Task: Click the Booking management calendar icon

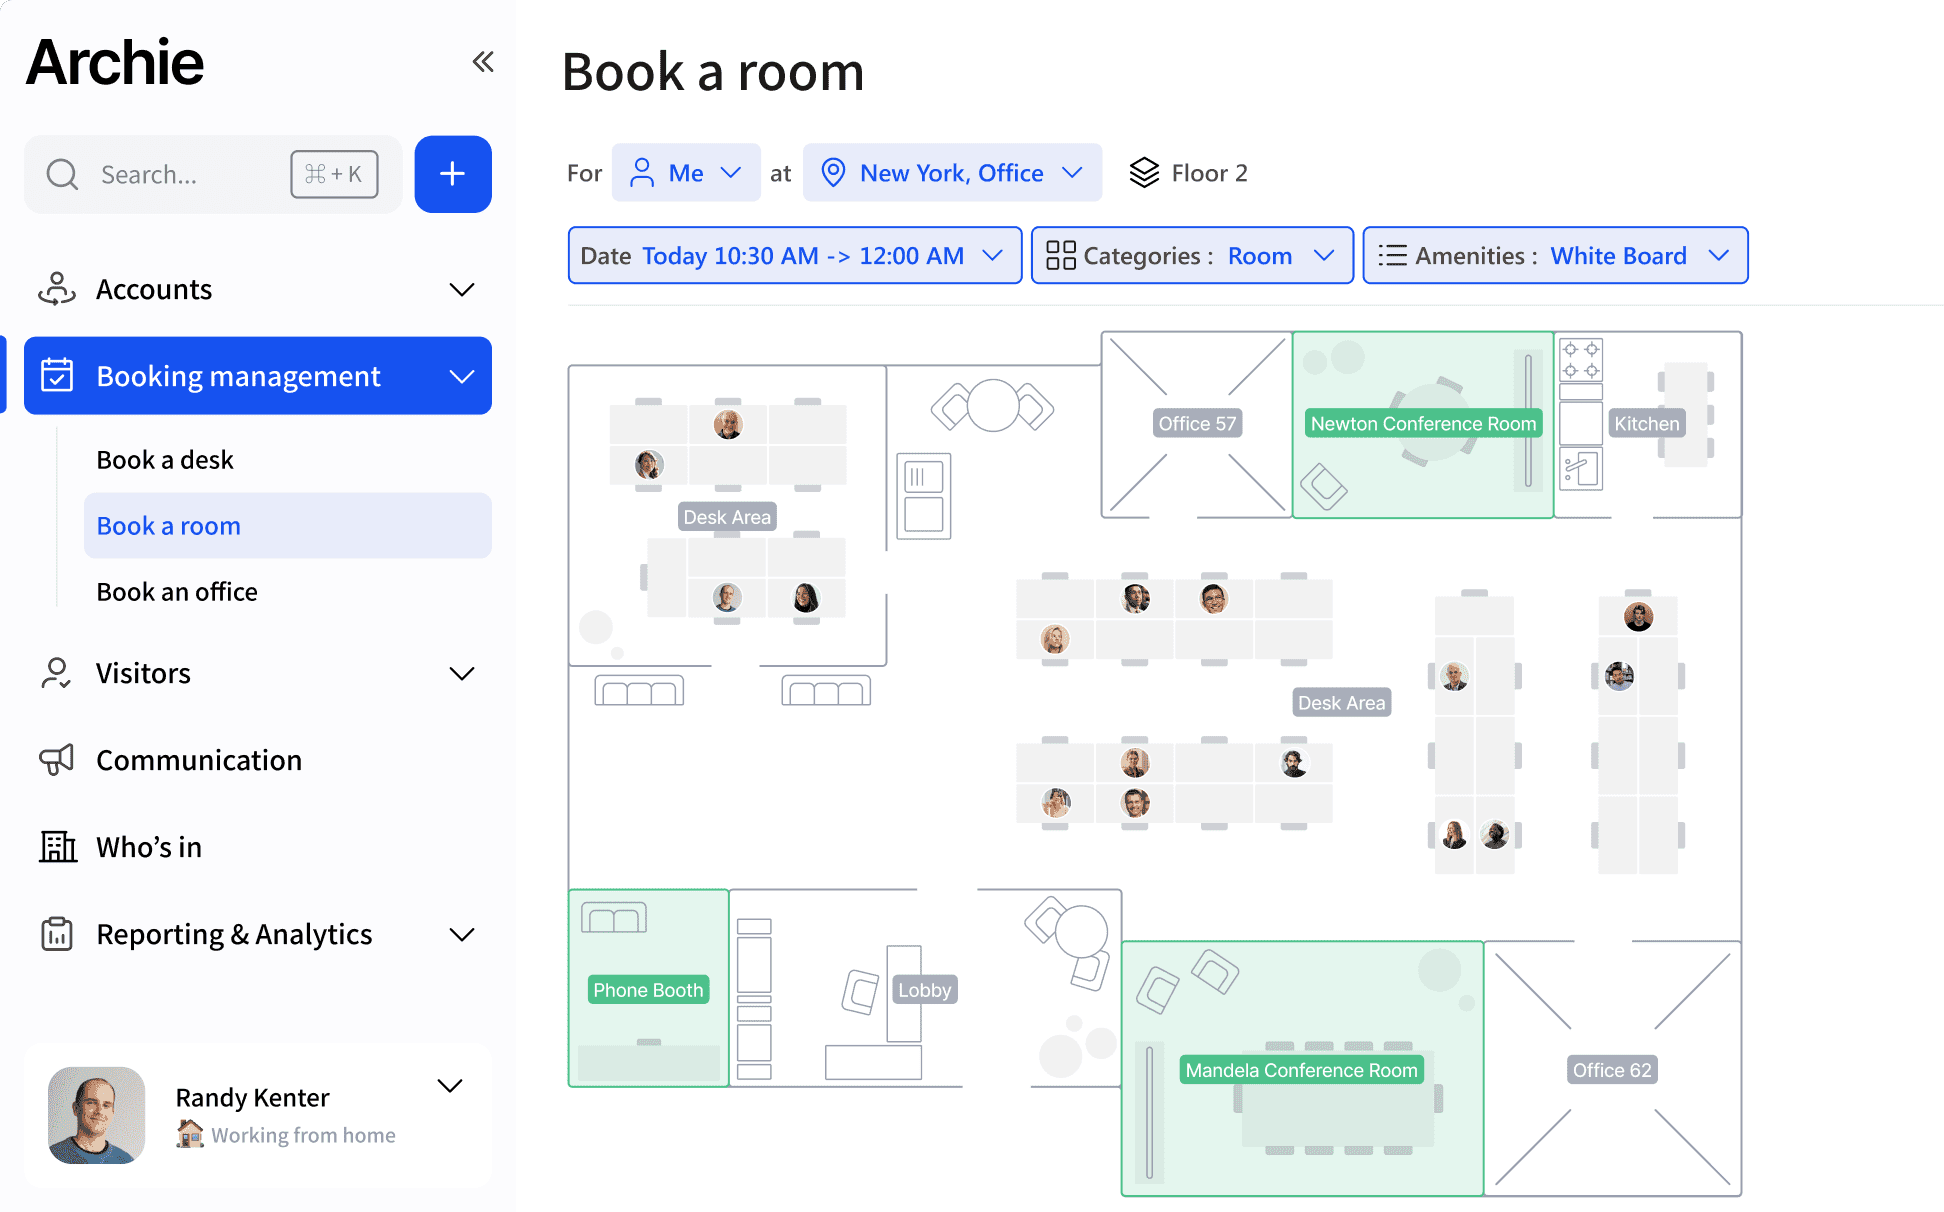Action: (58, 376)
